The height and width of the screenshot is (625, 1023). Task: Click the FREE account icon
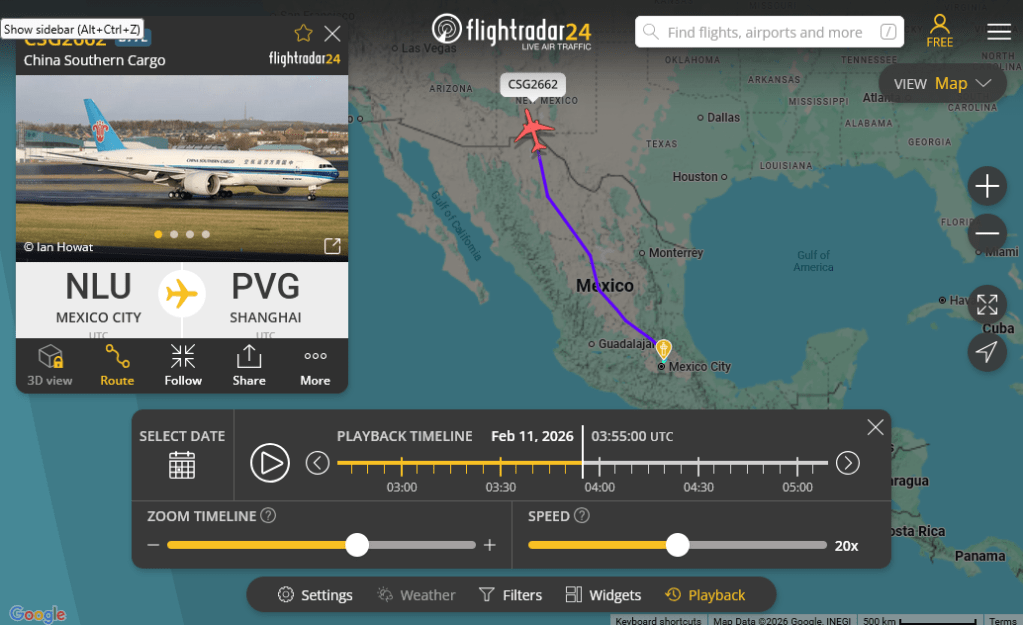[940, 30]
